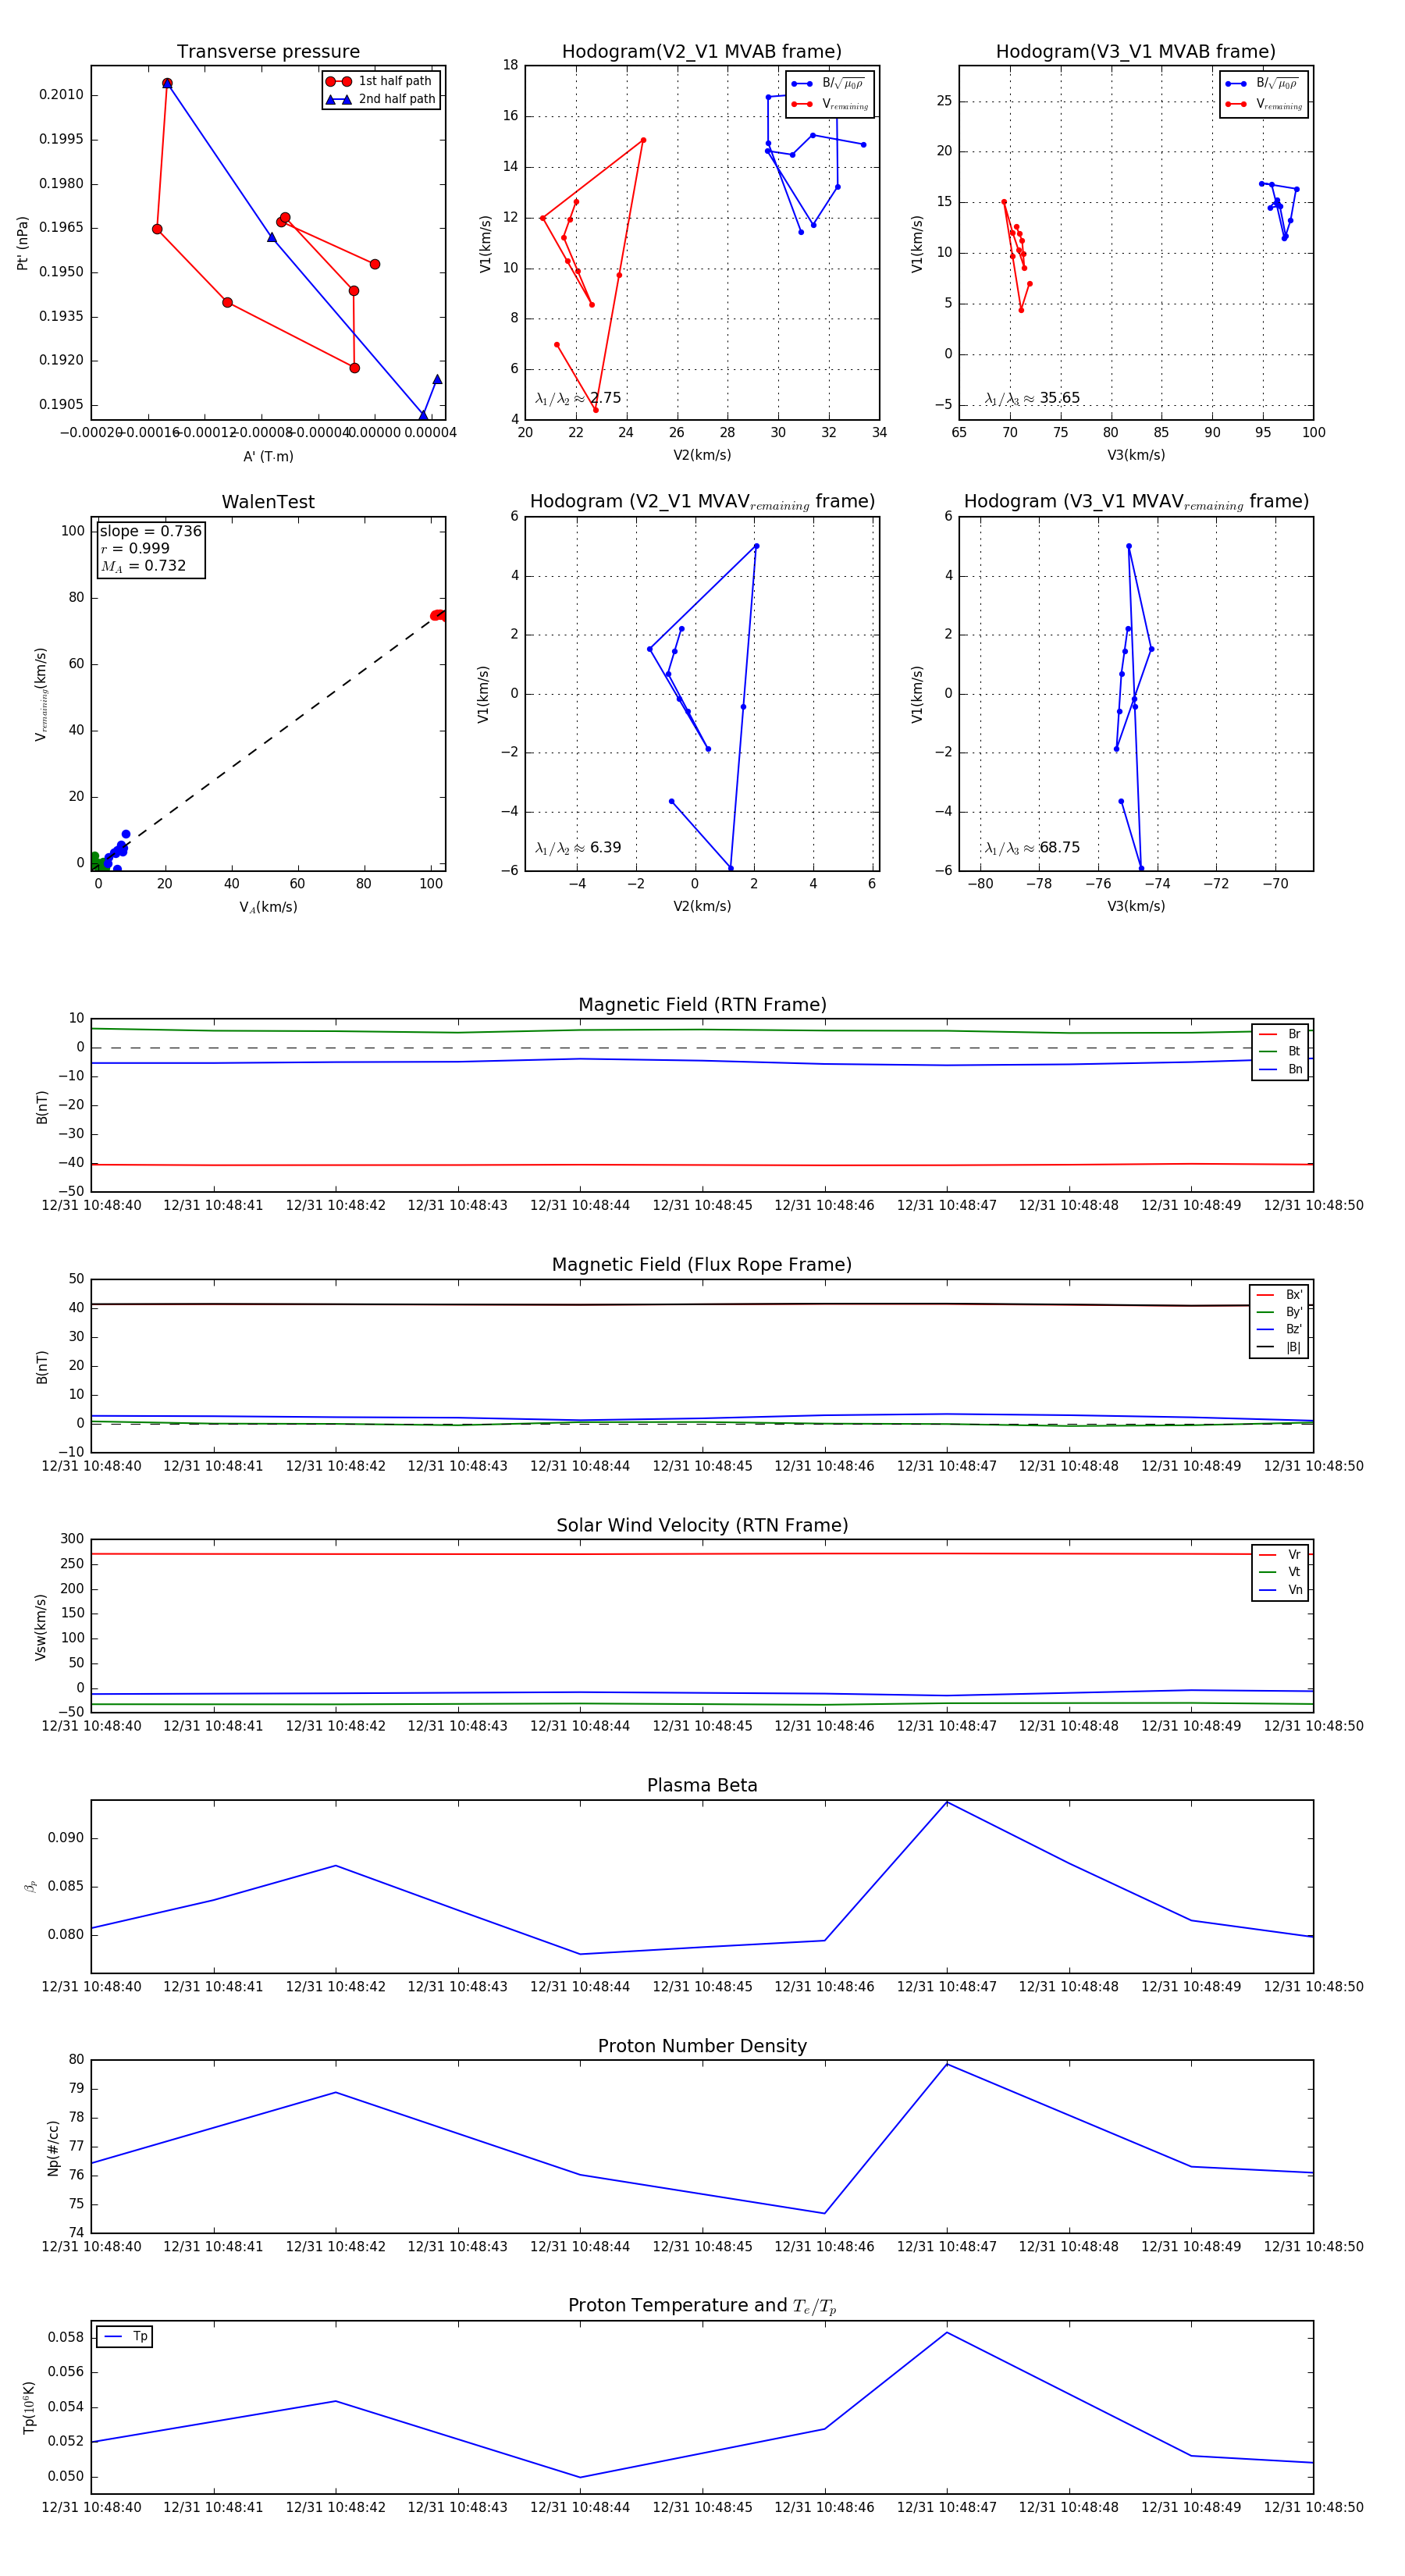
Task: Select the "Bn" legend entry
Action: (1281, 1069)
